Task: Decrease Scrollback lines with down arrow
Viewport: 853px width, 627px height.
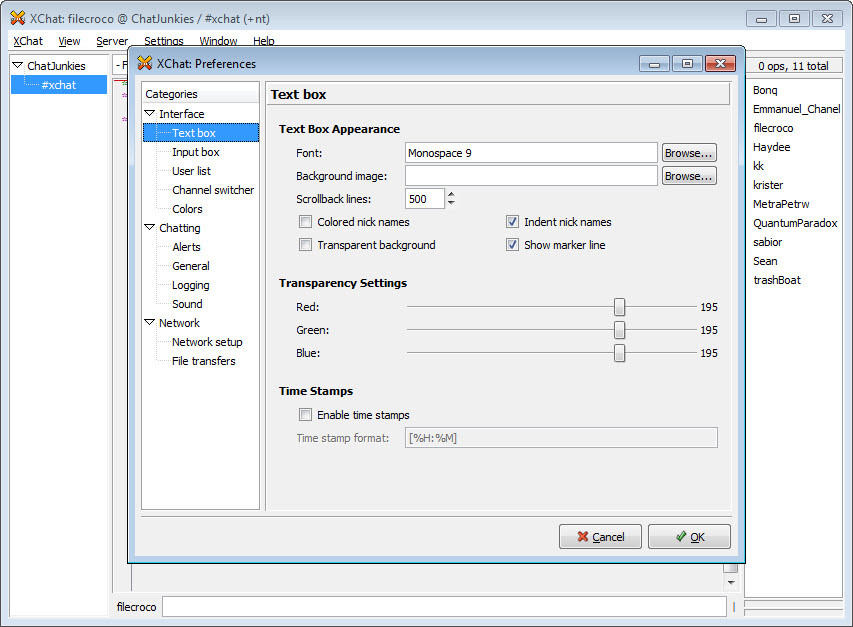Action: [451, 203]
